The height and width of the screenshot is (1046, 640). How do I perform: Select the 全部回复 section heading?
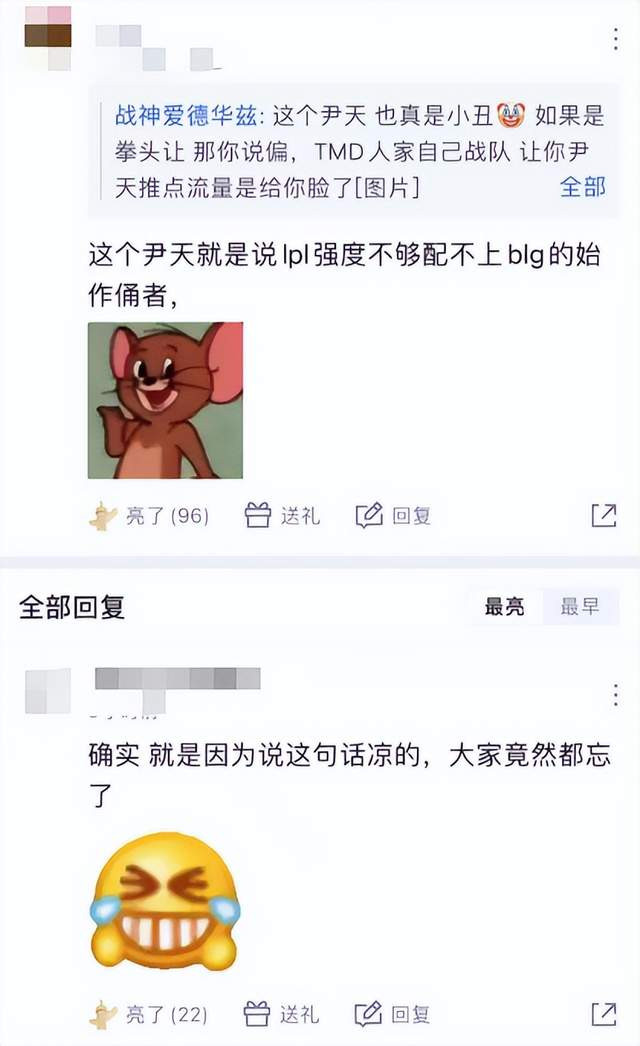72,607
